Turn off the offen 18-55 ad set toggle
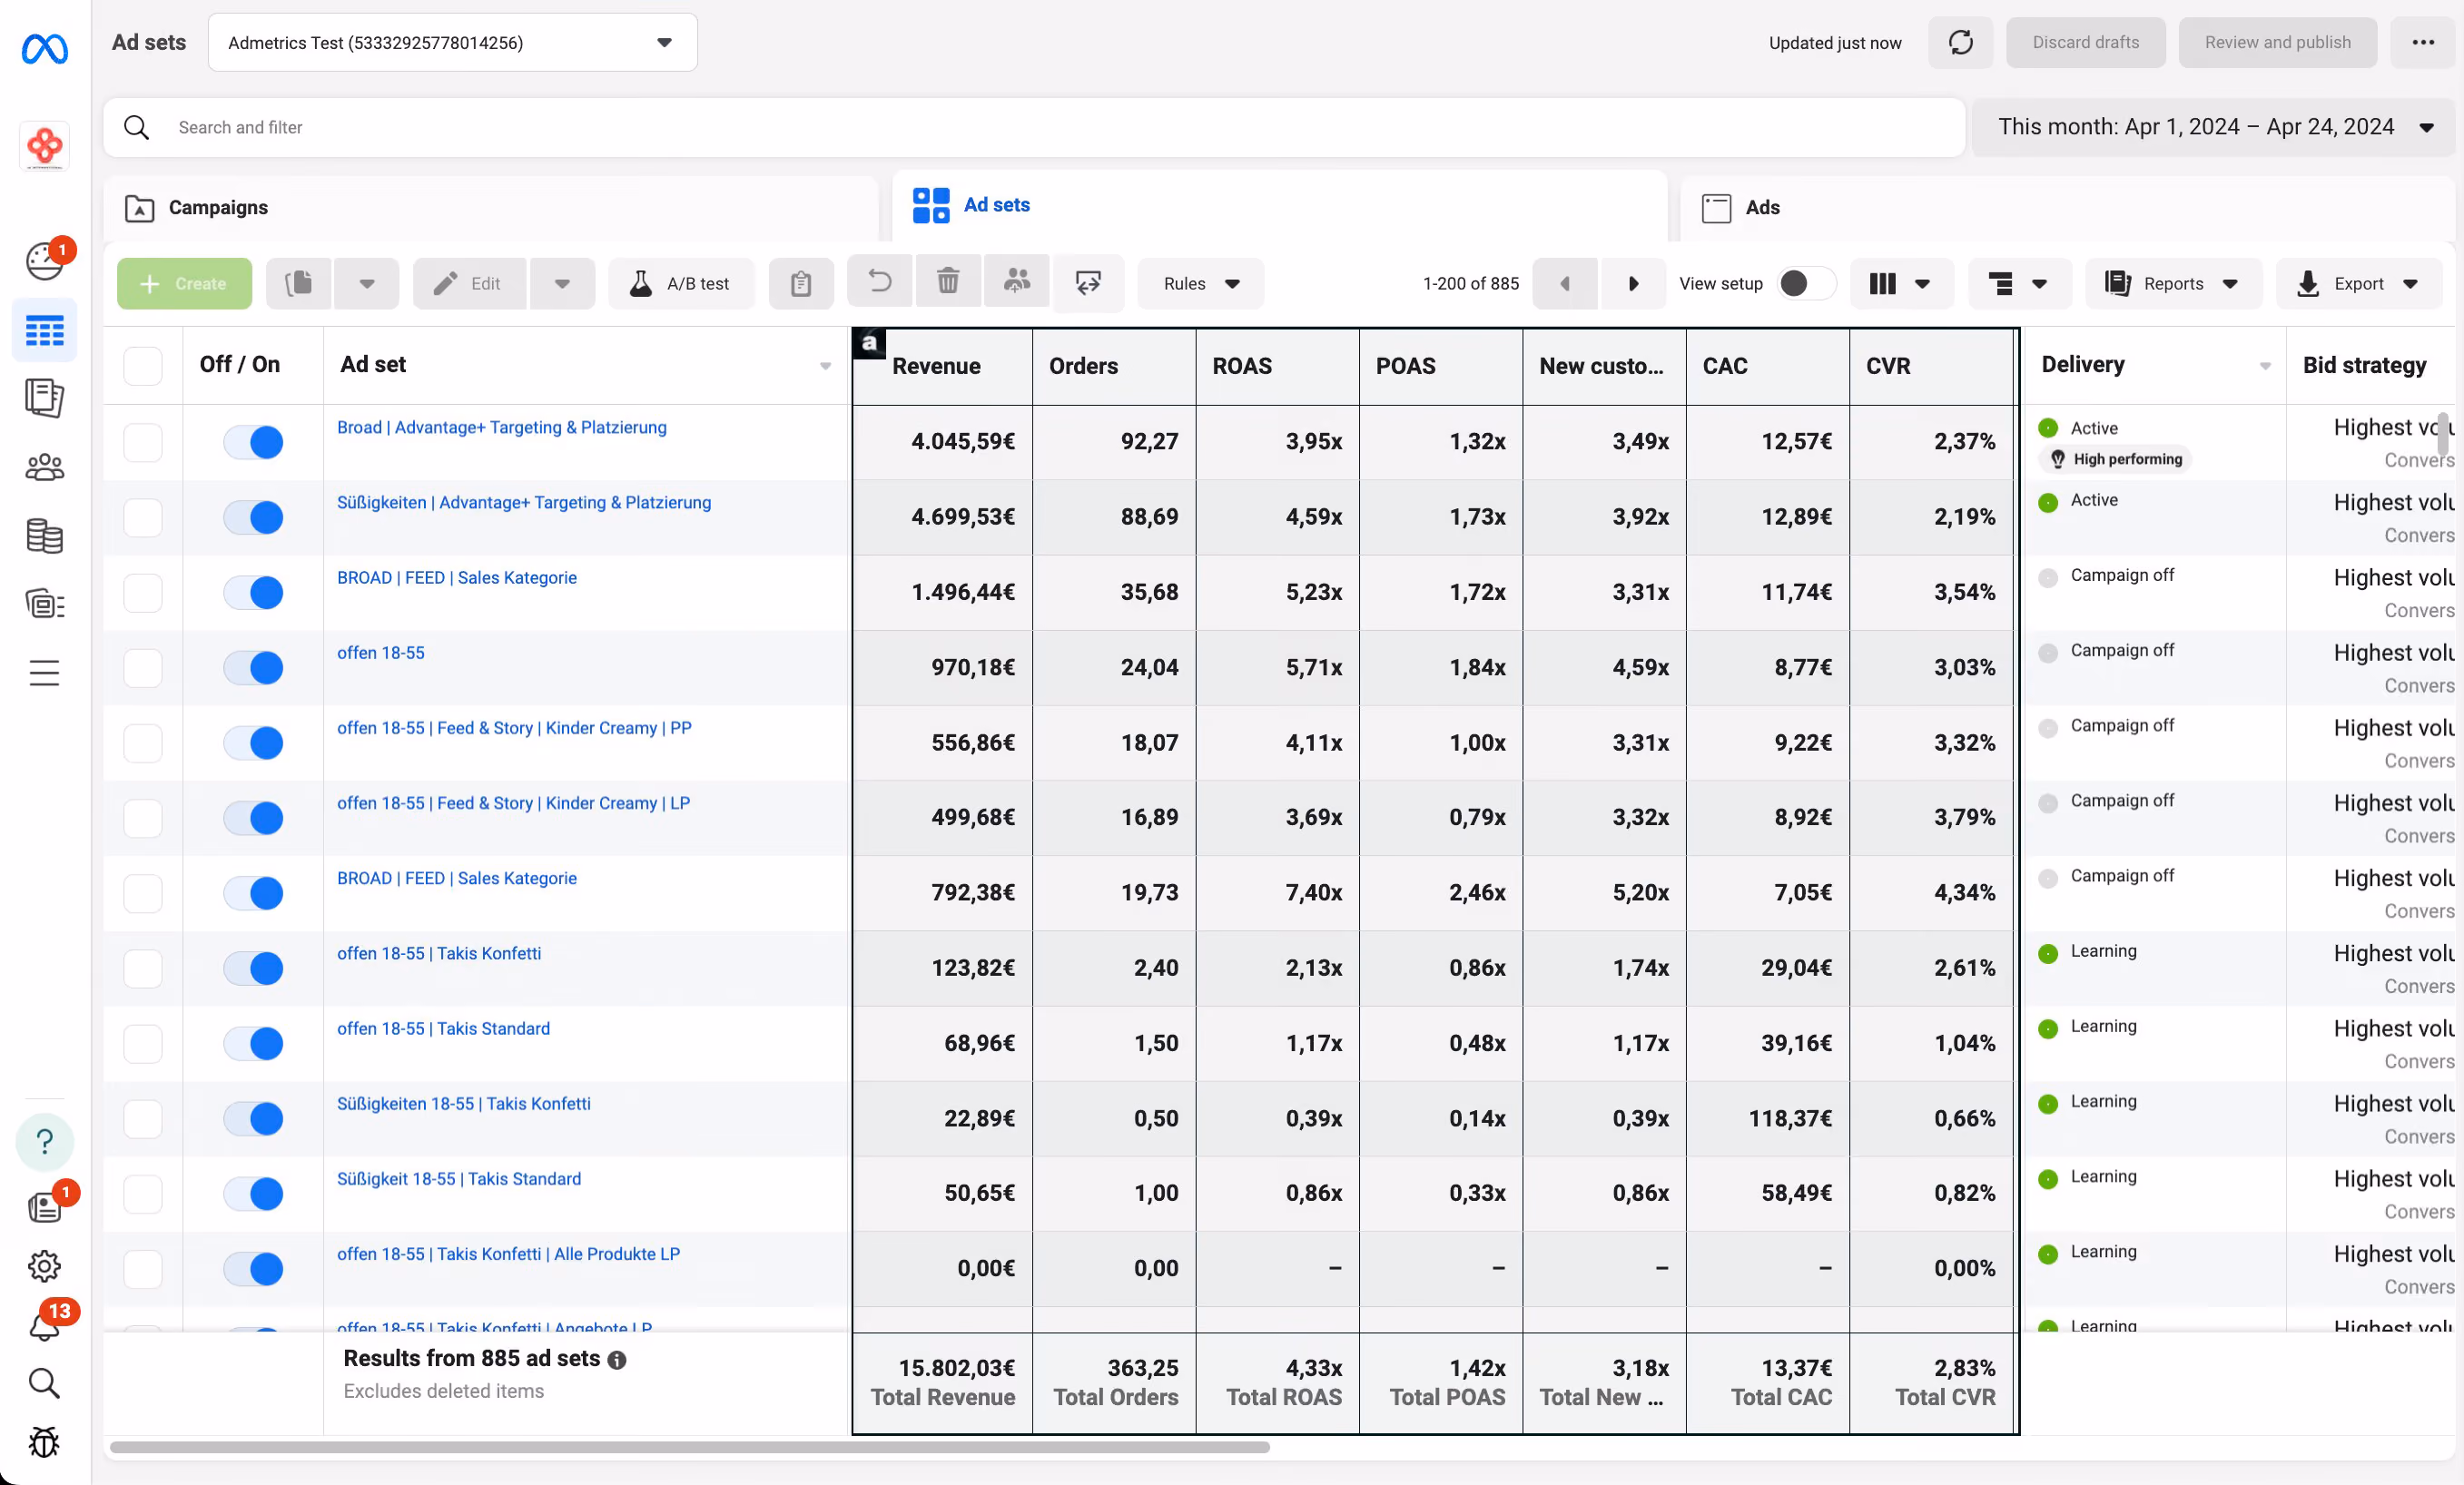Image resolution: width=2464 pixels, height=1485 pixels. coord(253,667)
